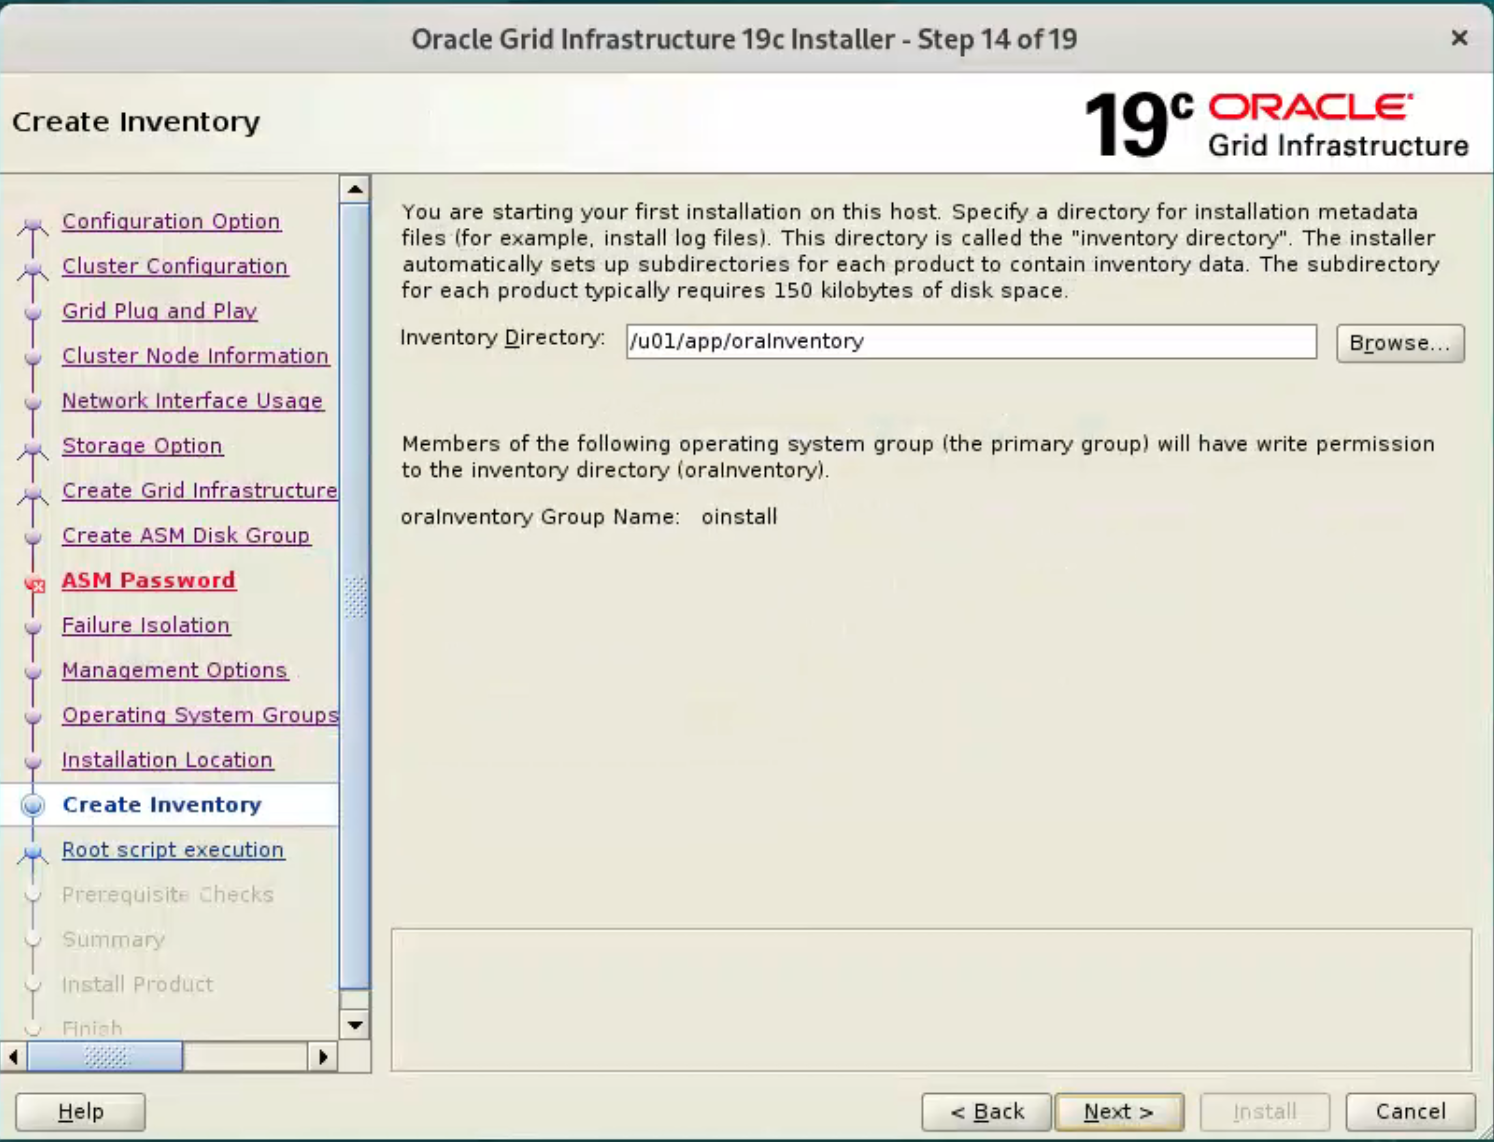This screenshot has width=1494, height=1142.
Task: Click the step list scroll-down arrow
Action: pos(355,1025)
